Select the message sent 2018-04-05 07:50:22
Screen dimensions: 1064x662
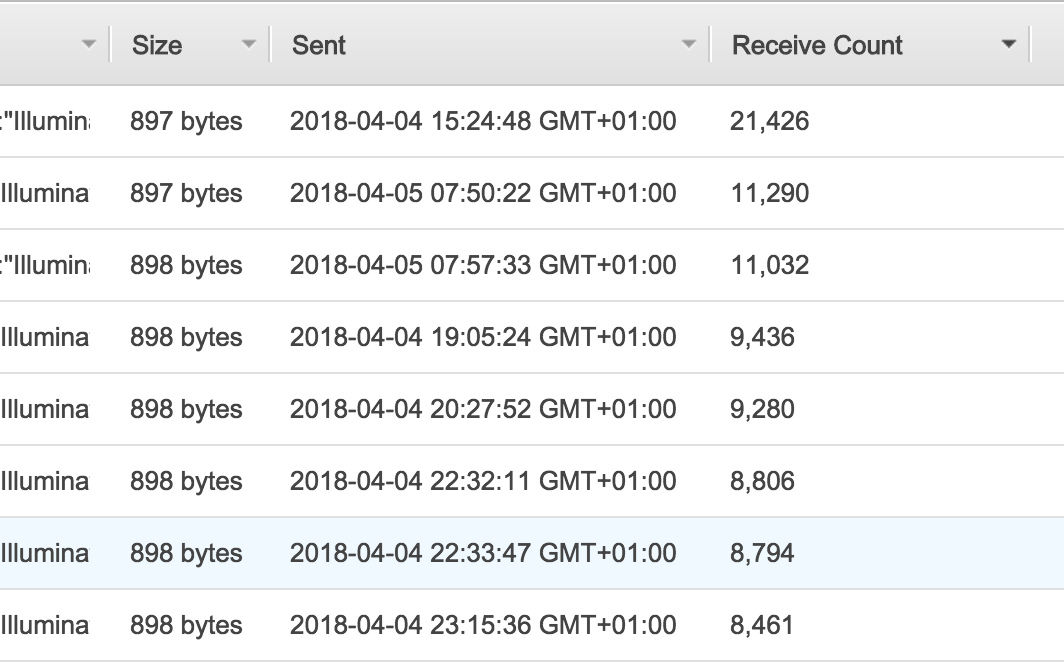482,193
